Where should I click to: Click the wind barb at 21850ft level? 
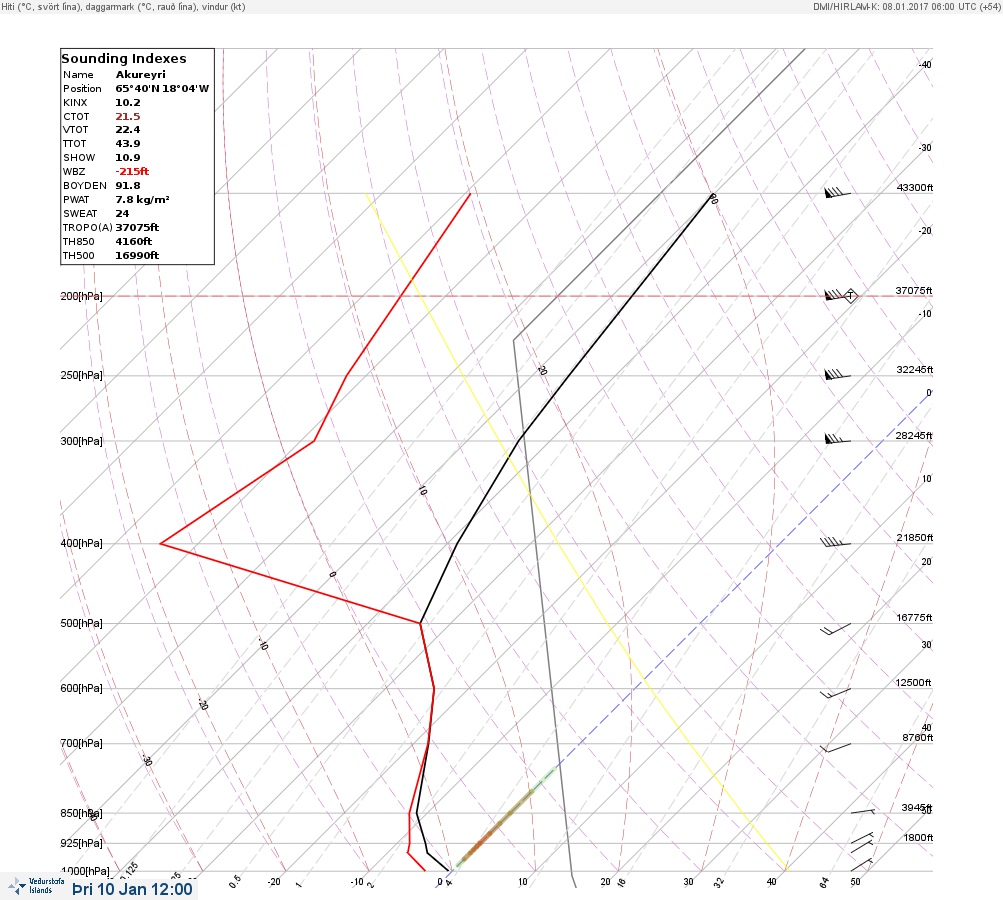click(835, 542)
